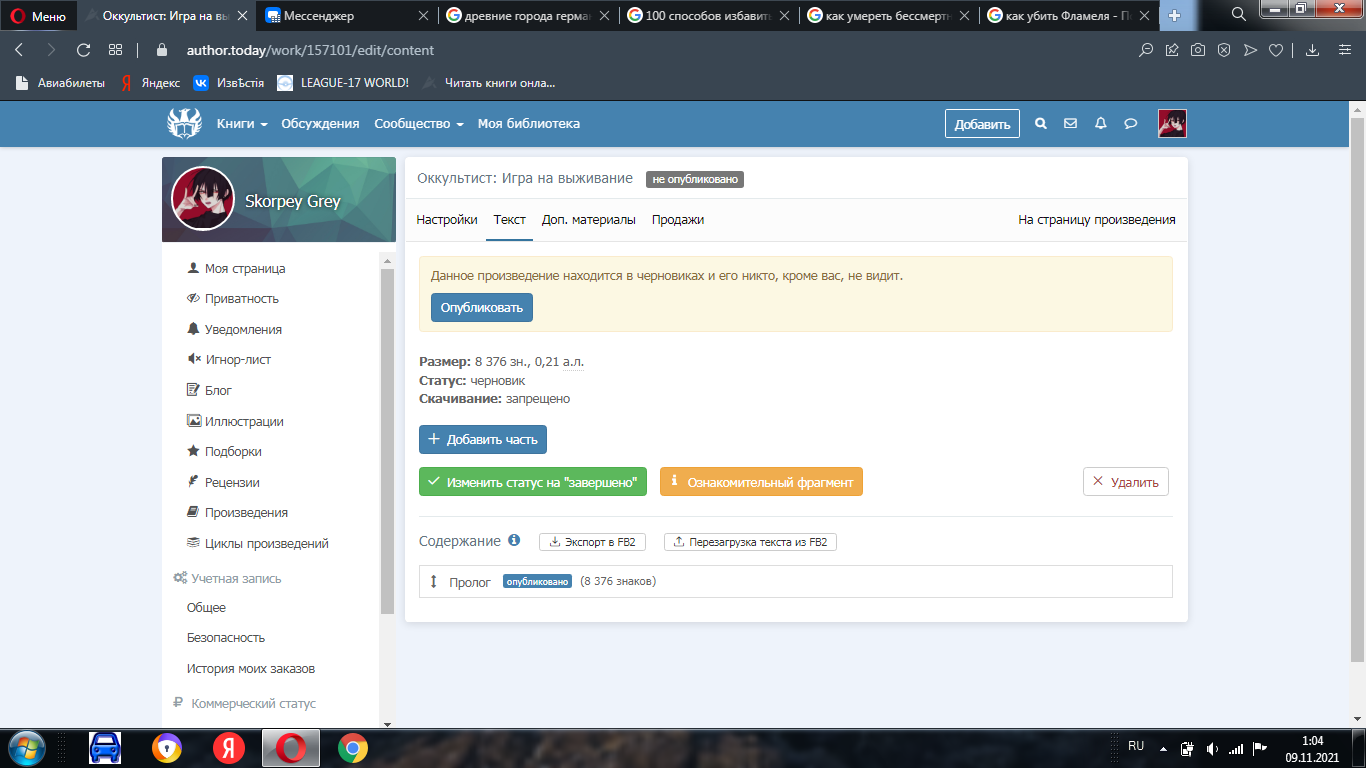Click the reorder arrows handle beside Пролог

[434, 581]
